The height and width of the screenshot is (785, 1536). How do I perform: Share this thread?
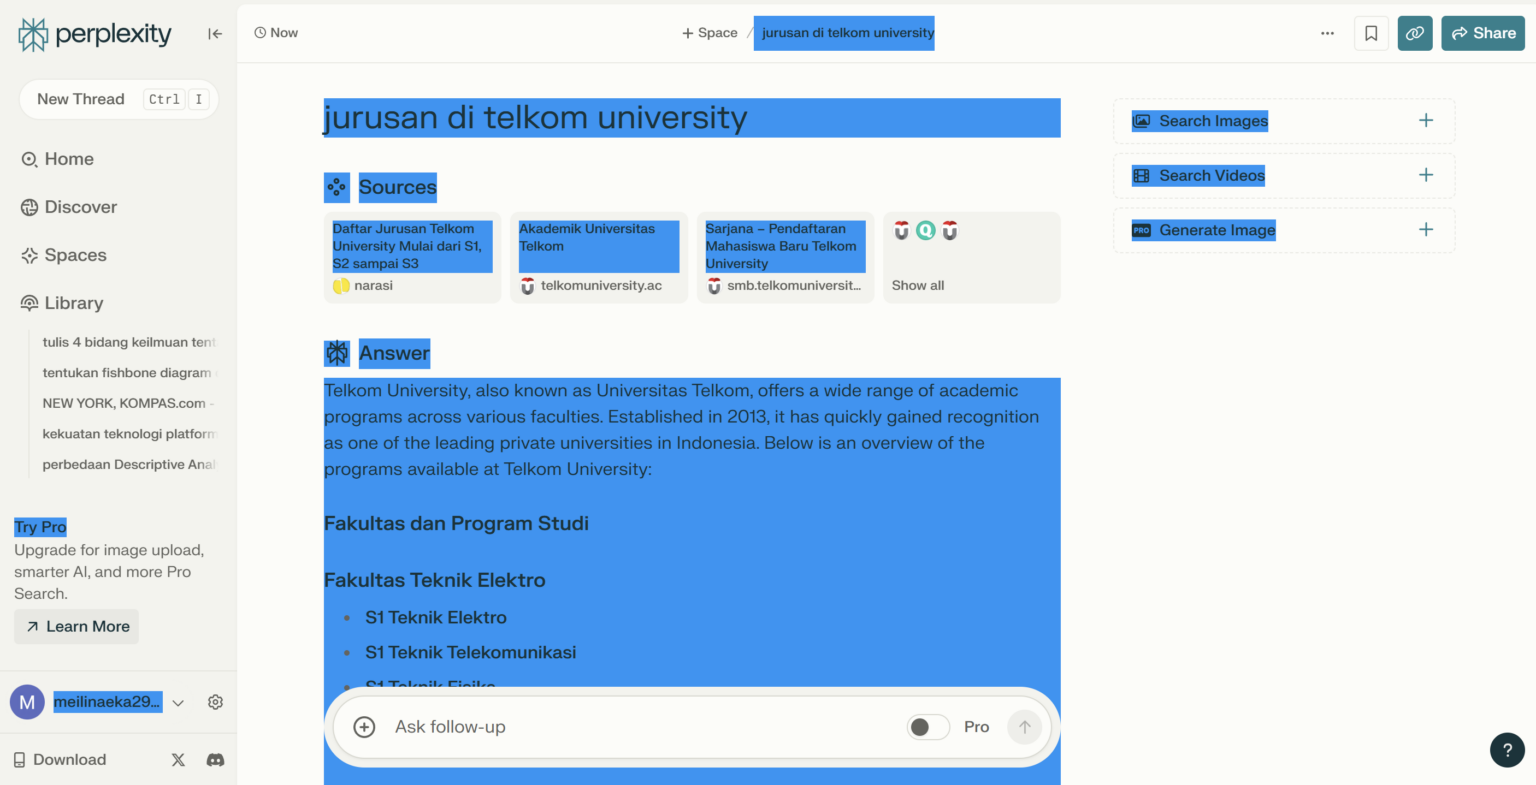point(1483,32)
